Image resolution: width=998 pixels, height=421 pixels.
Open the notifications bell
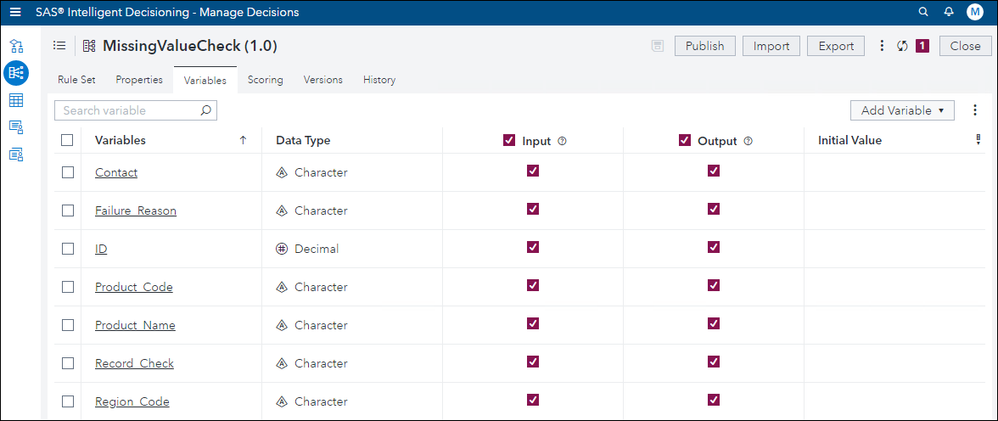949,12
